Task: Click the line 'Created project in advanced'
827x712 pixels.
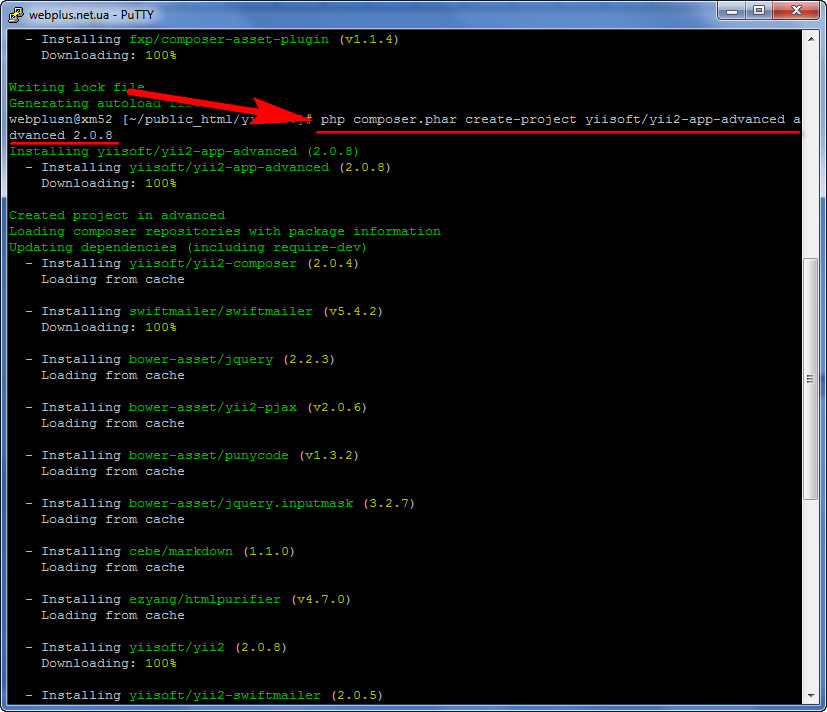Action: 117,215
